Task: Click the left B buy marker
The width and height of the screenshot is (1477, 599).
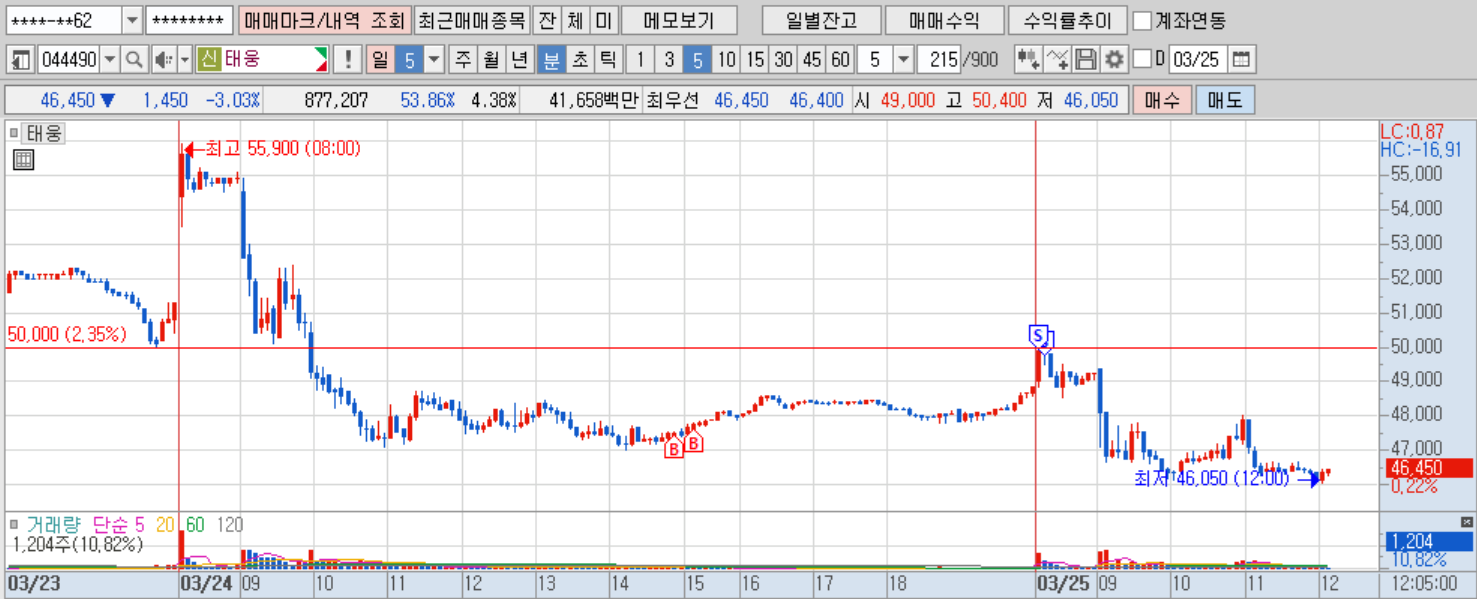Action: pyautogui.click(x=674, y=450)
